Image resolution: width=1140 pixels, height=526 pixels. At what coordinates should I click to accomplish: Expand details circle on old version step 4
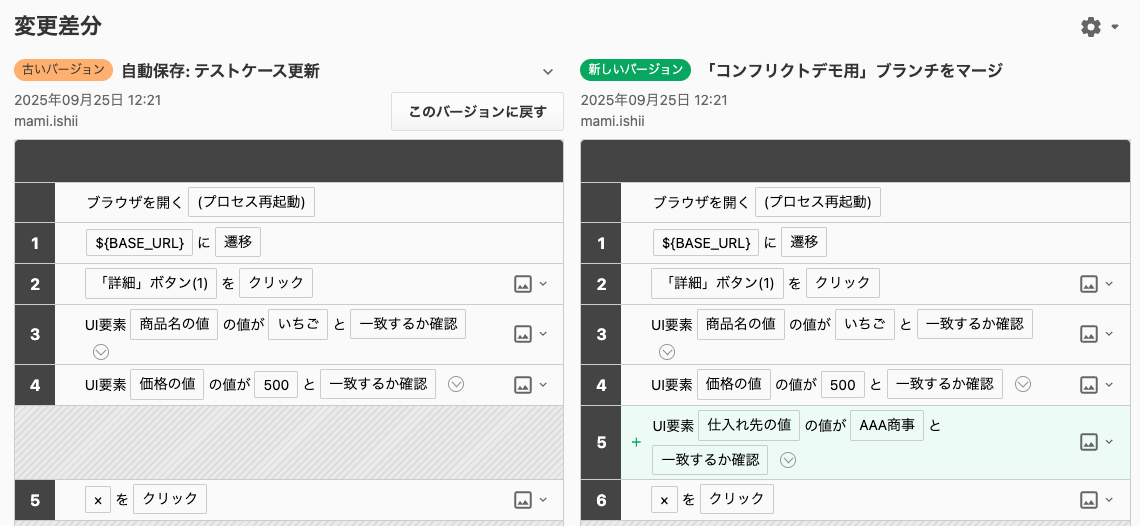pyautogui.click(x=456, y=384)
